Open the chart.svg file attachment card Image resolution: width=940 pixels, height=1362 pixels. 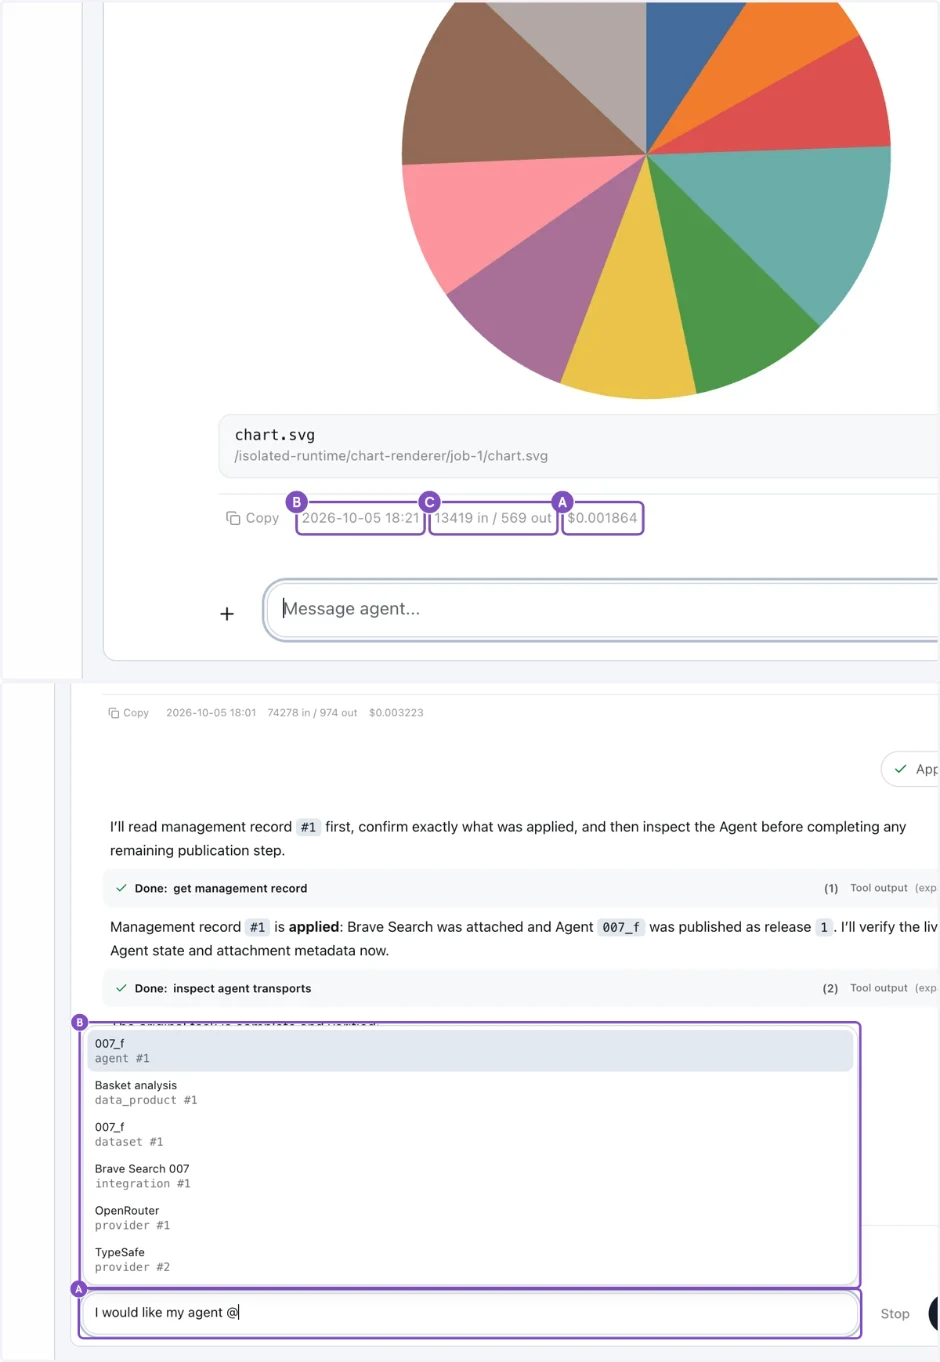point(578,446)
